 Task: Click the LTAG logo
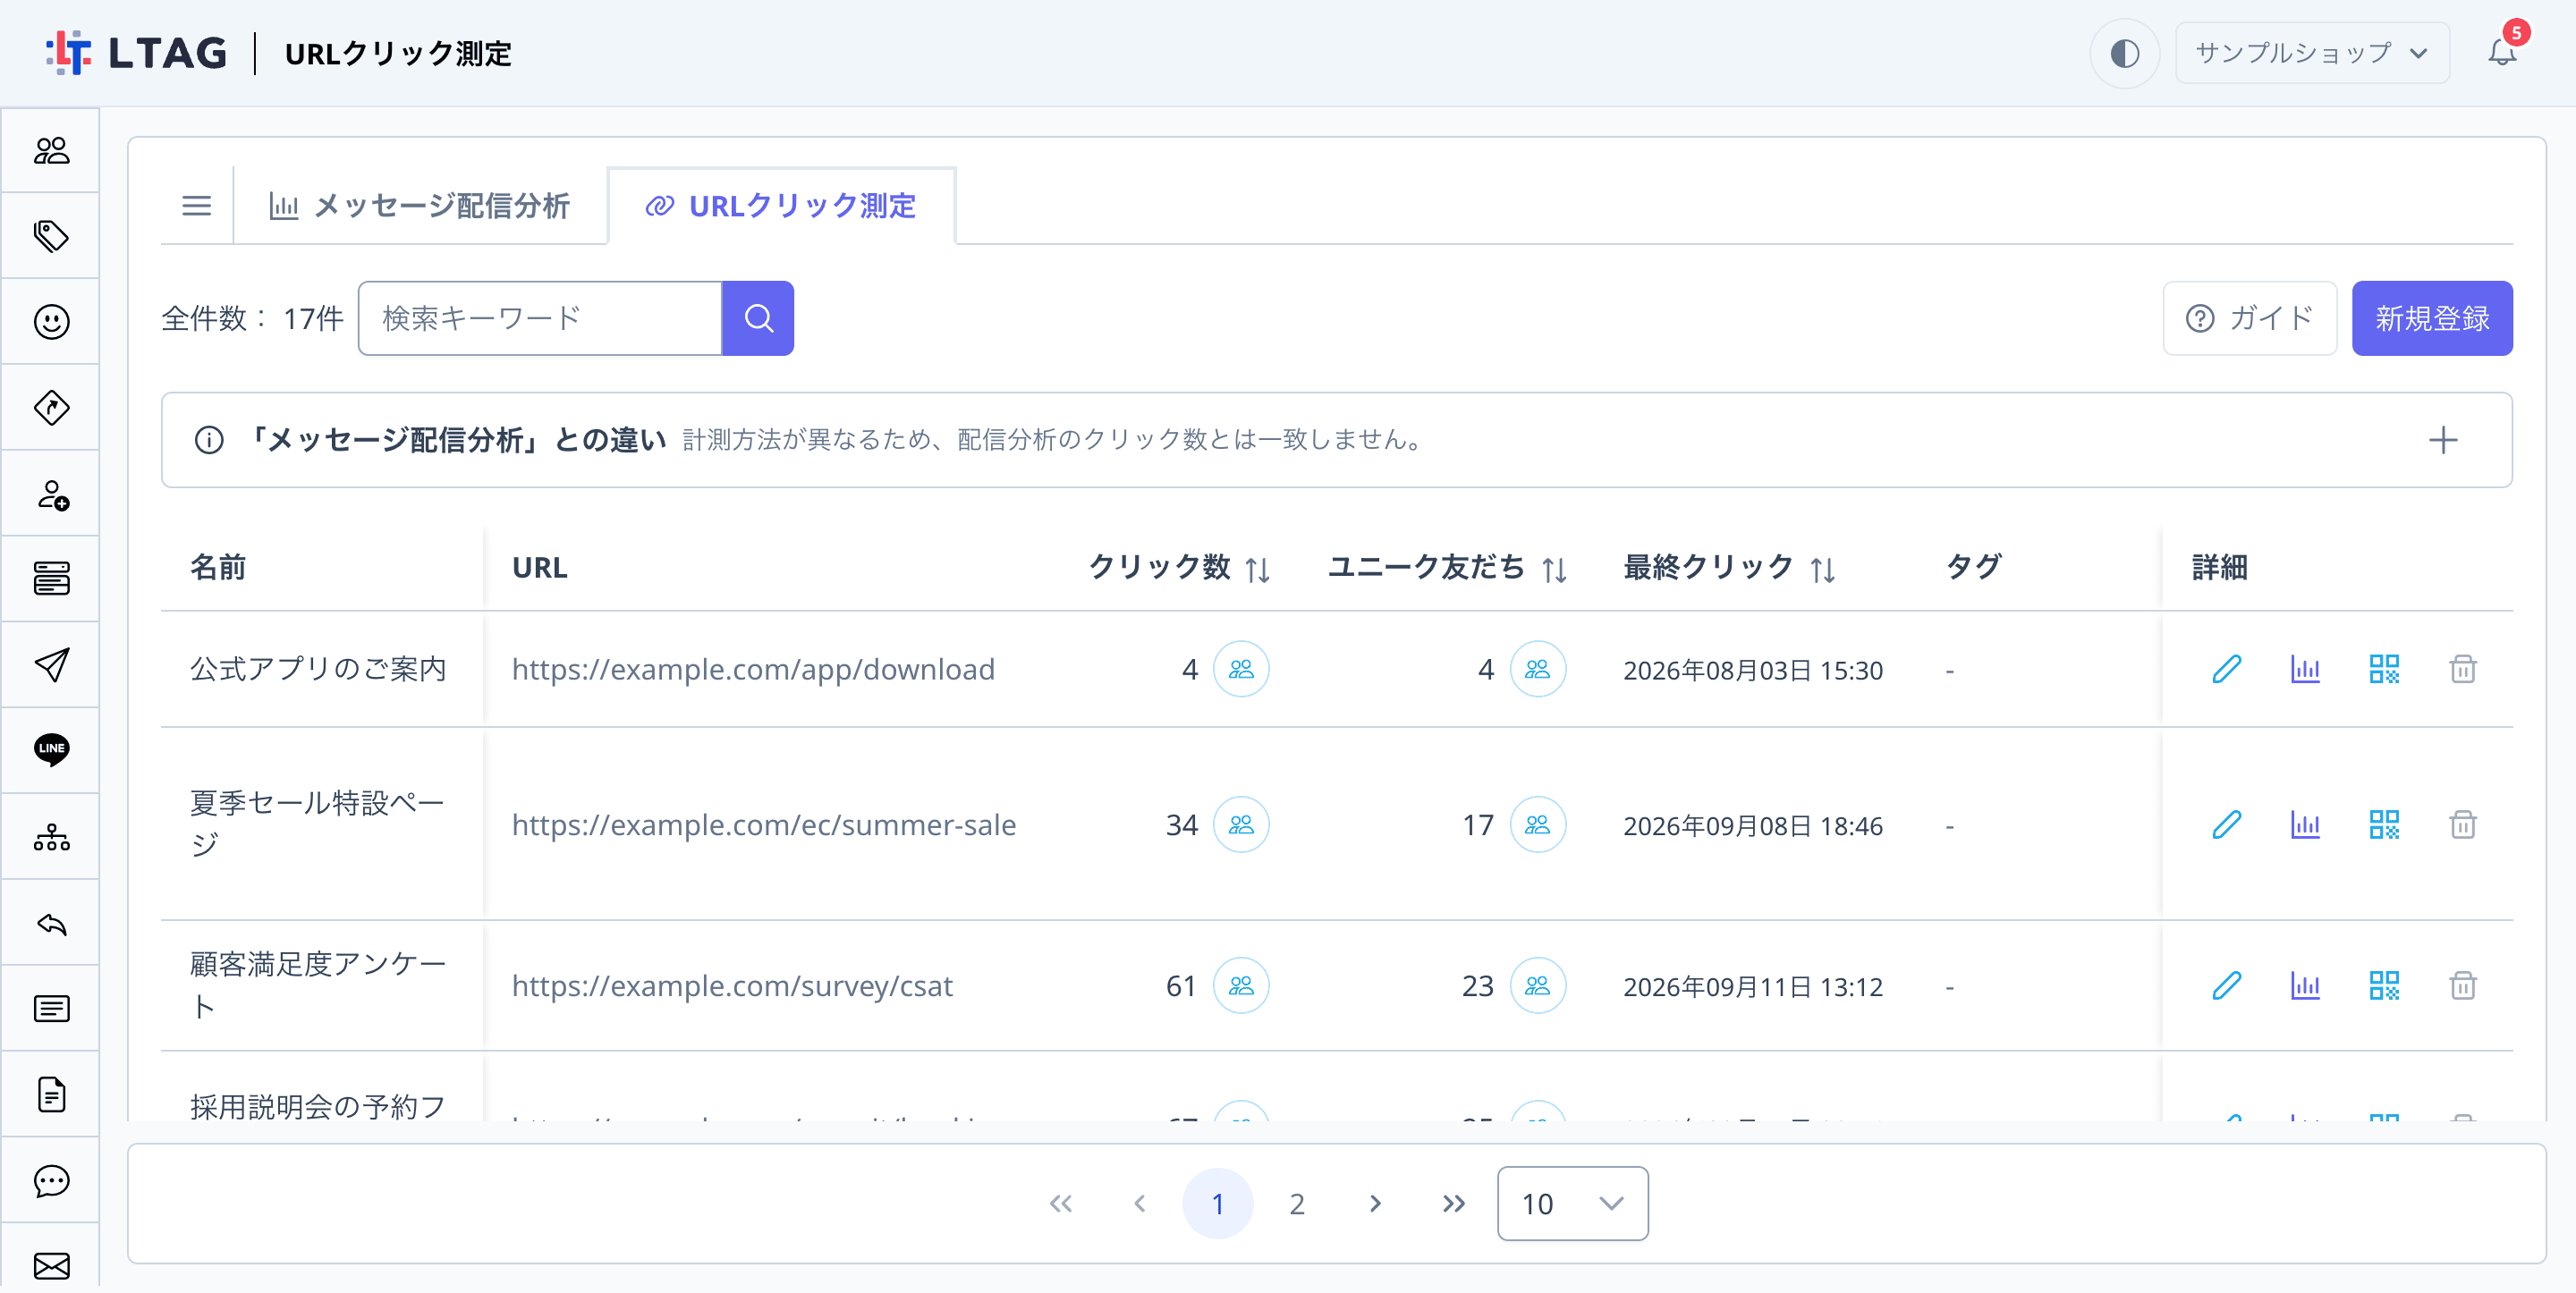click(137, 53)
